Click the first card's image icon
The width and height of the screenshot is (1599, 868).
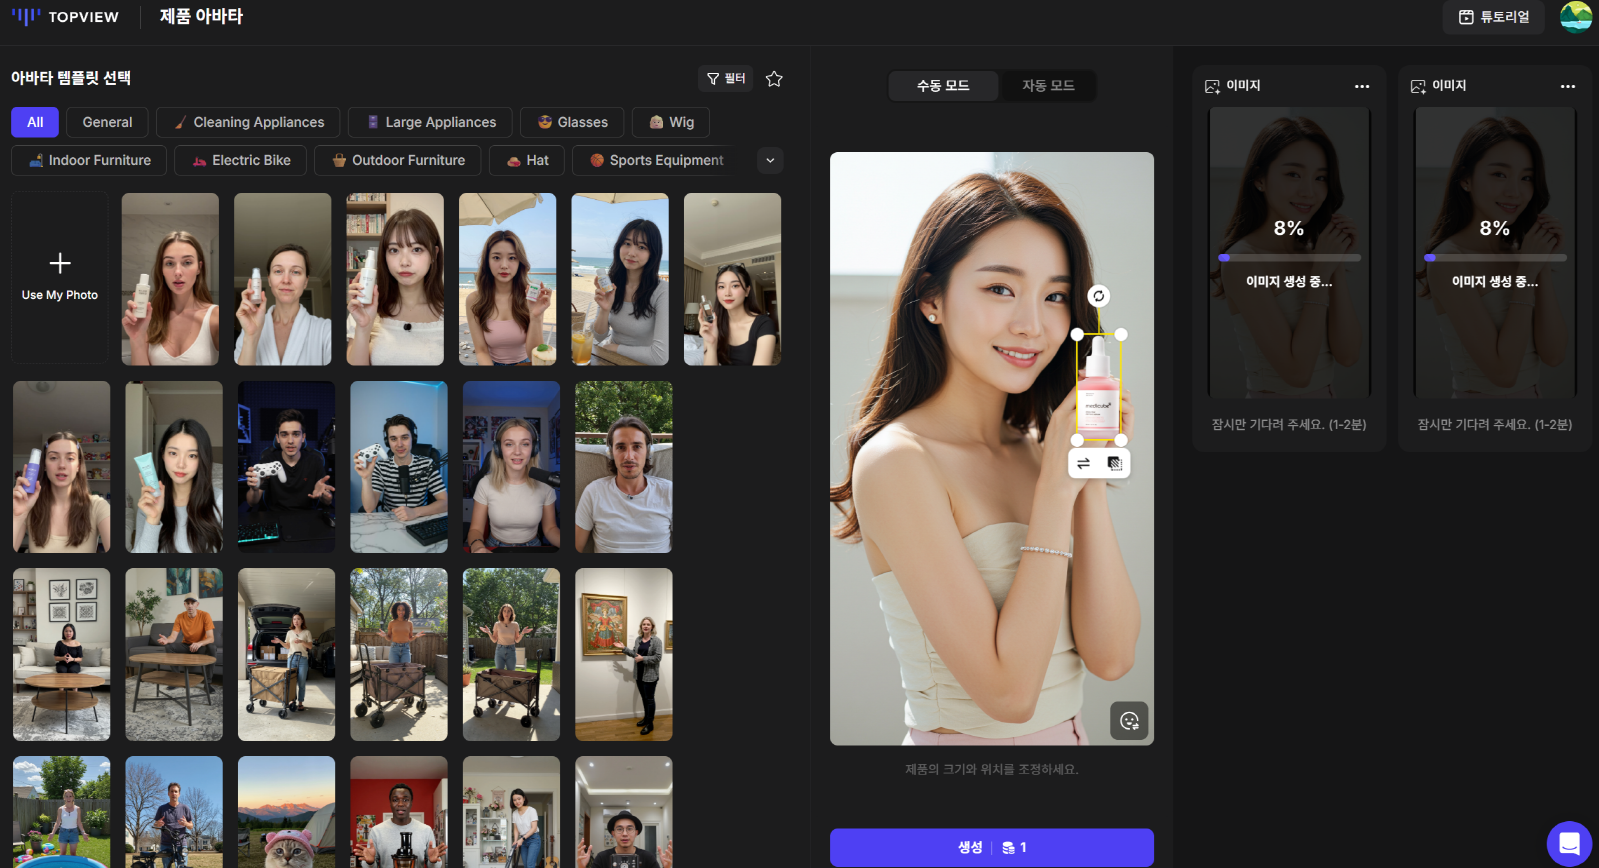coord(1212,86)
